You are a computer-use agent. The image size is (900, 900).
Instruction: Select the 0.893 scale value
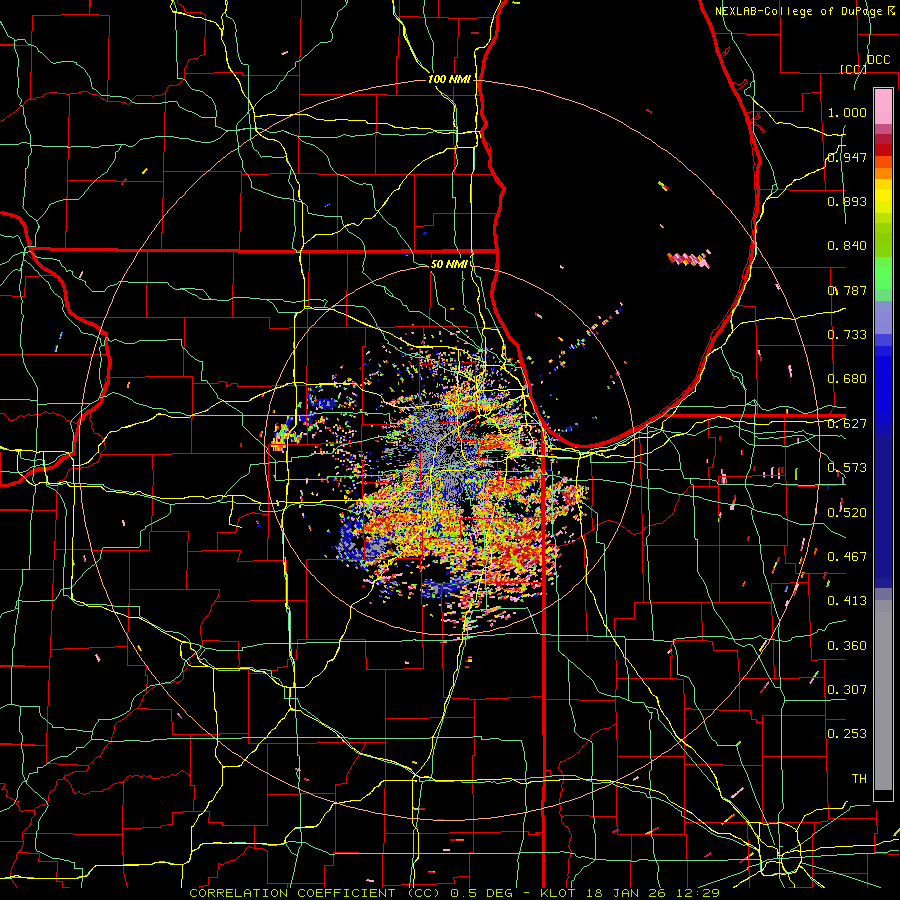coord(847,201)
